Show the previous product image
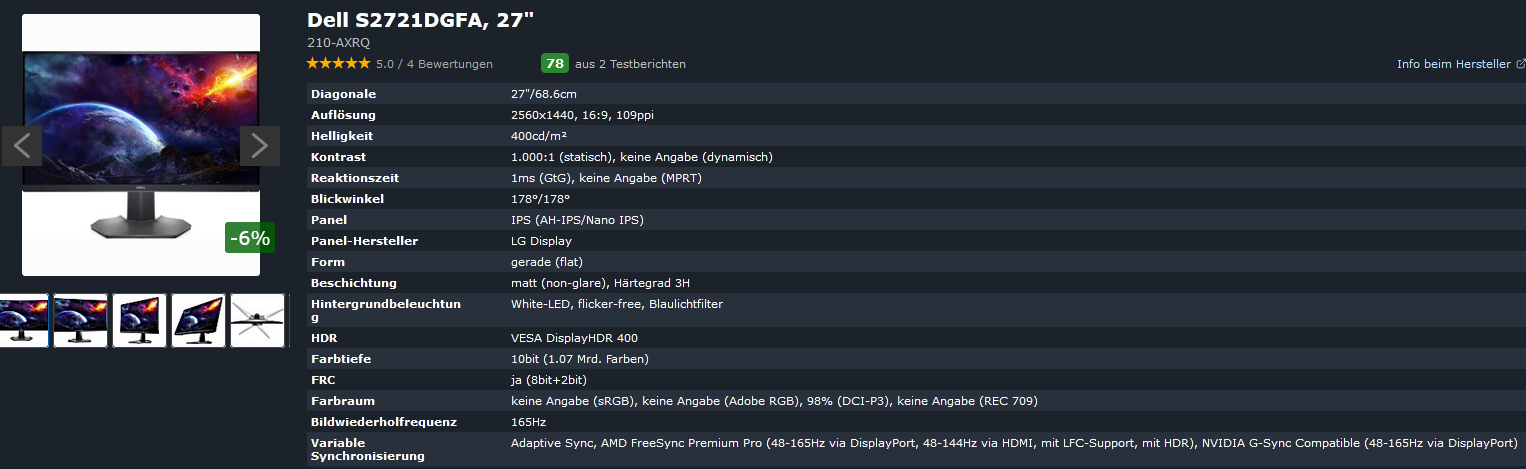The height and width of the screenshot is (469, 1526). pyautogui.click(x=22, y=146)
